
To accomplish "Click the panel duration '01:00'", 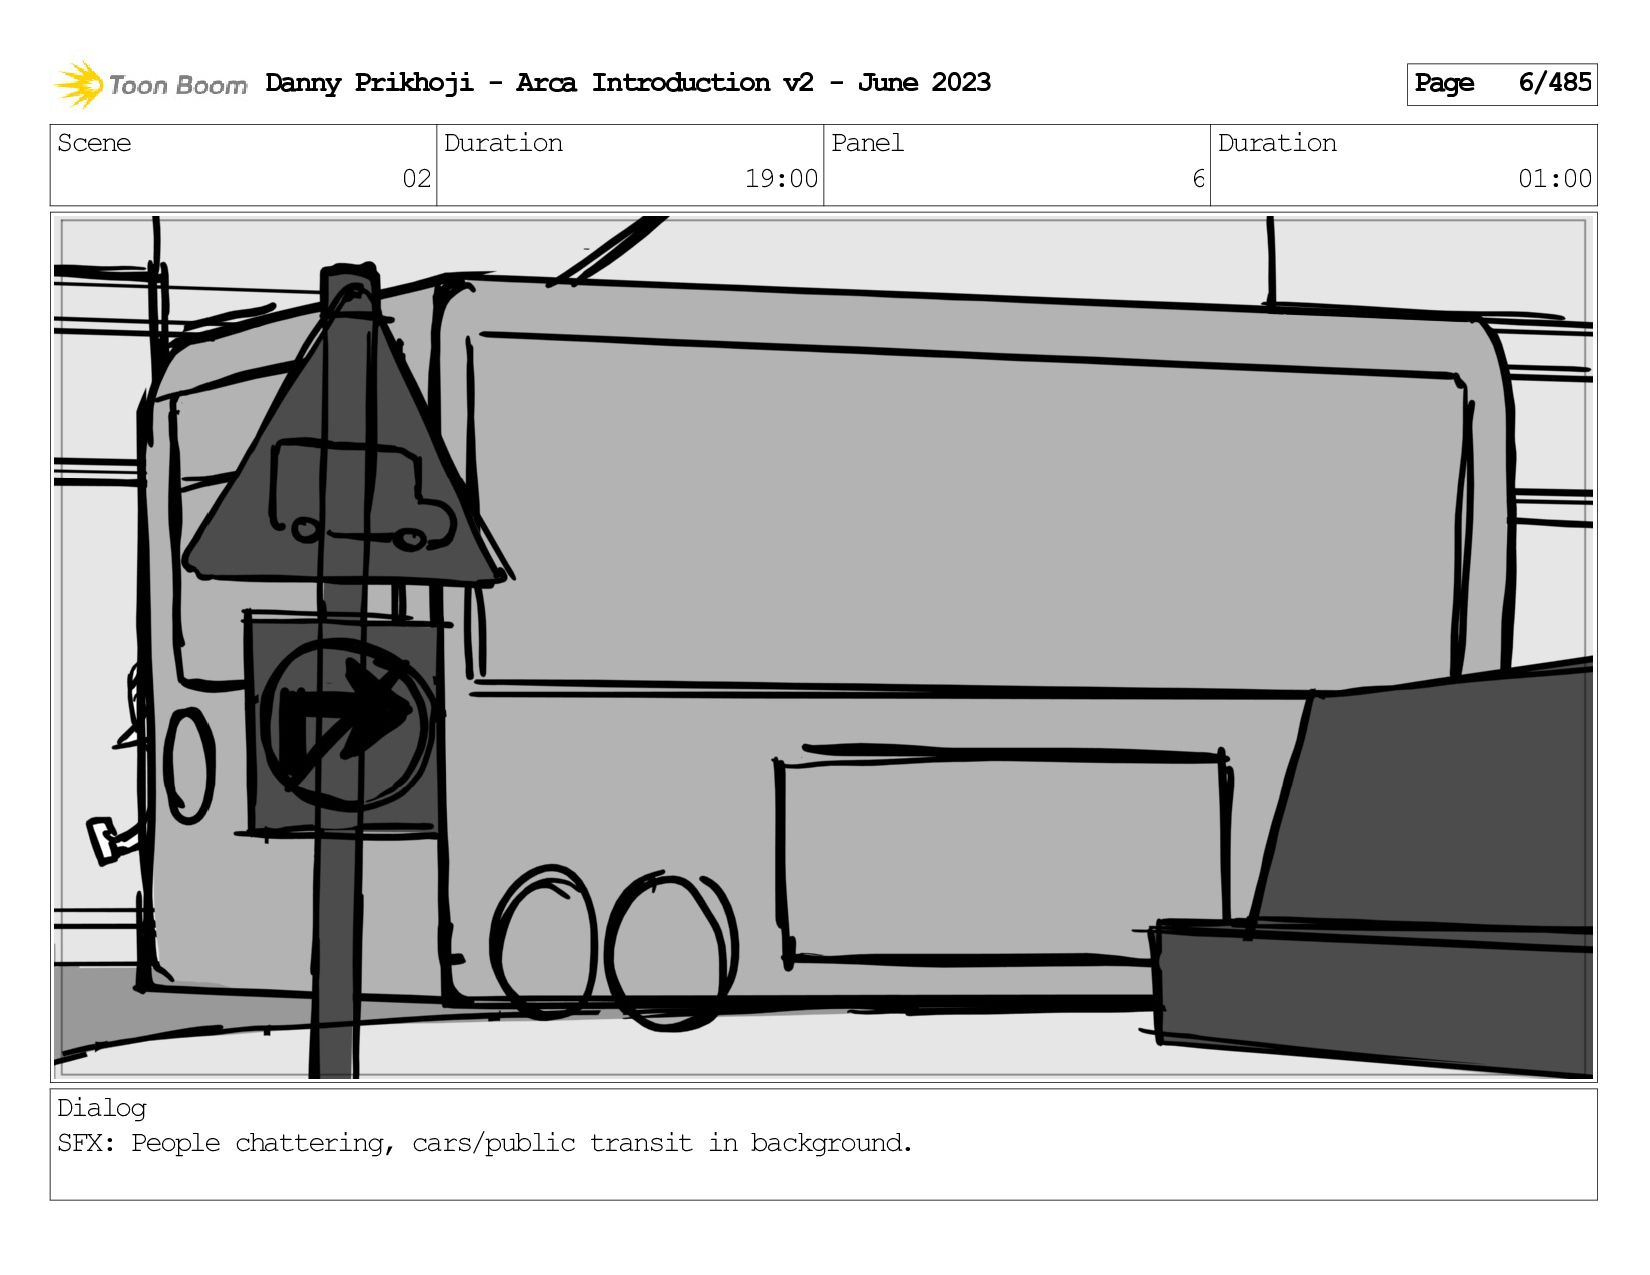I will pyautogui.click(x=1555, y=179).
